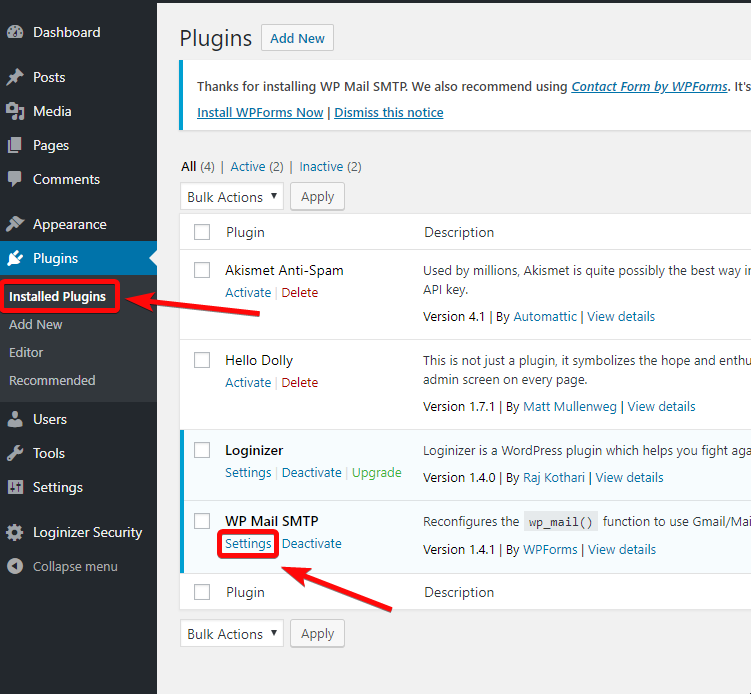Open the bottom Bulk Actions dropdown
This screenshot has width=751, height=694.
coord(232,633)
